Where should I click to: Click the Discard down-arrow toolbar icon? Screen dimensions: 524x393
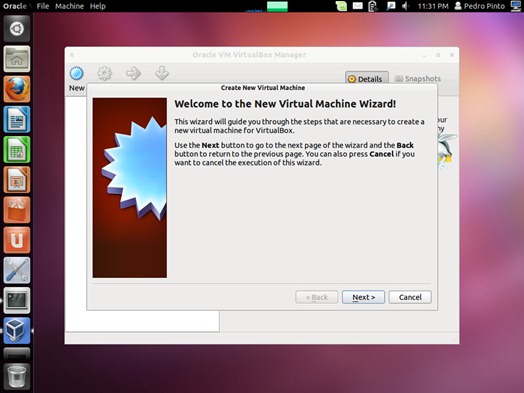coord(162,73)
